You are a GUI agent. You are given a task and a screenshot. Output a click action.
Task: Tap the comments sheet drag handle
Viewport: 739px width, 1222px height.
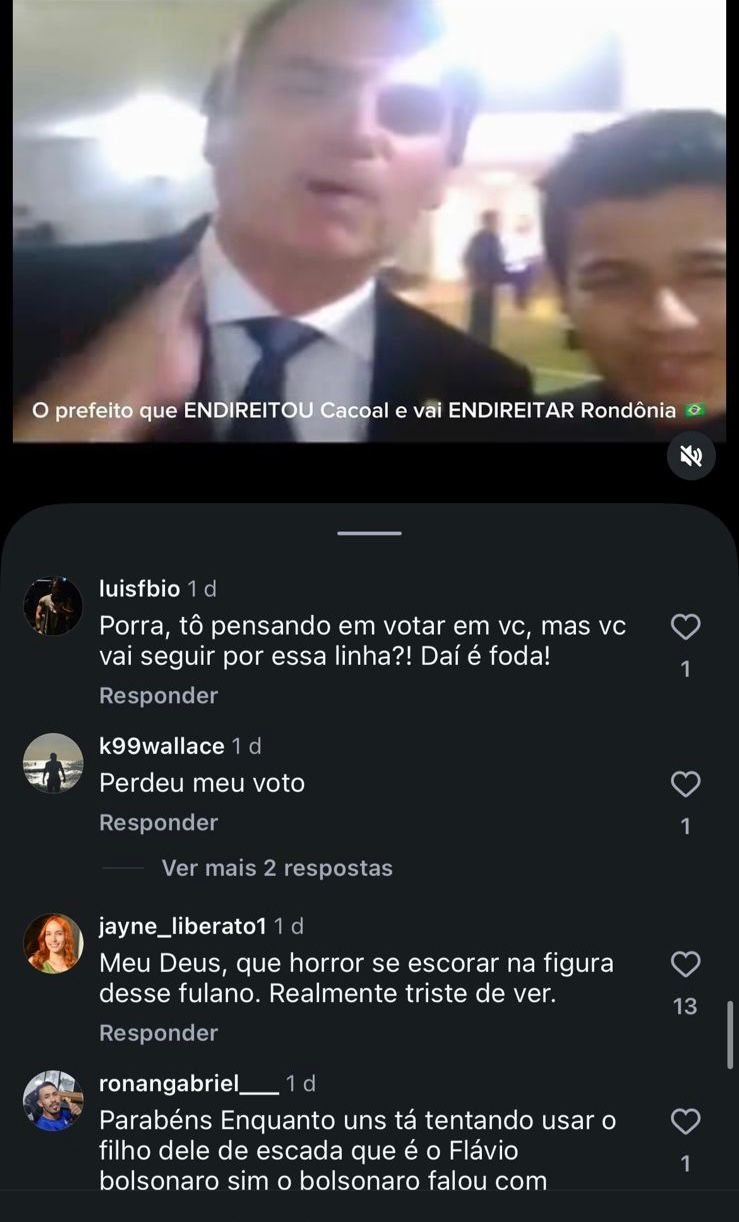pyautogui.click(x=369, y=533)
